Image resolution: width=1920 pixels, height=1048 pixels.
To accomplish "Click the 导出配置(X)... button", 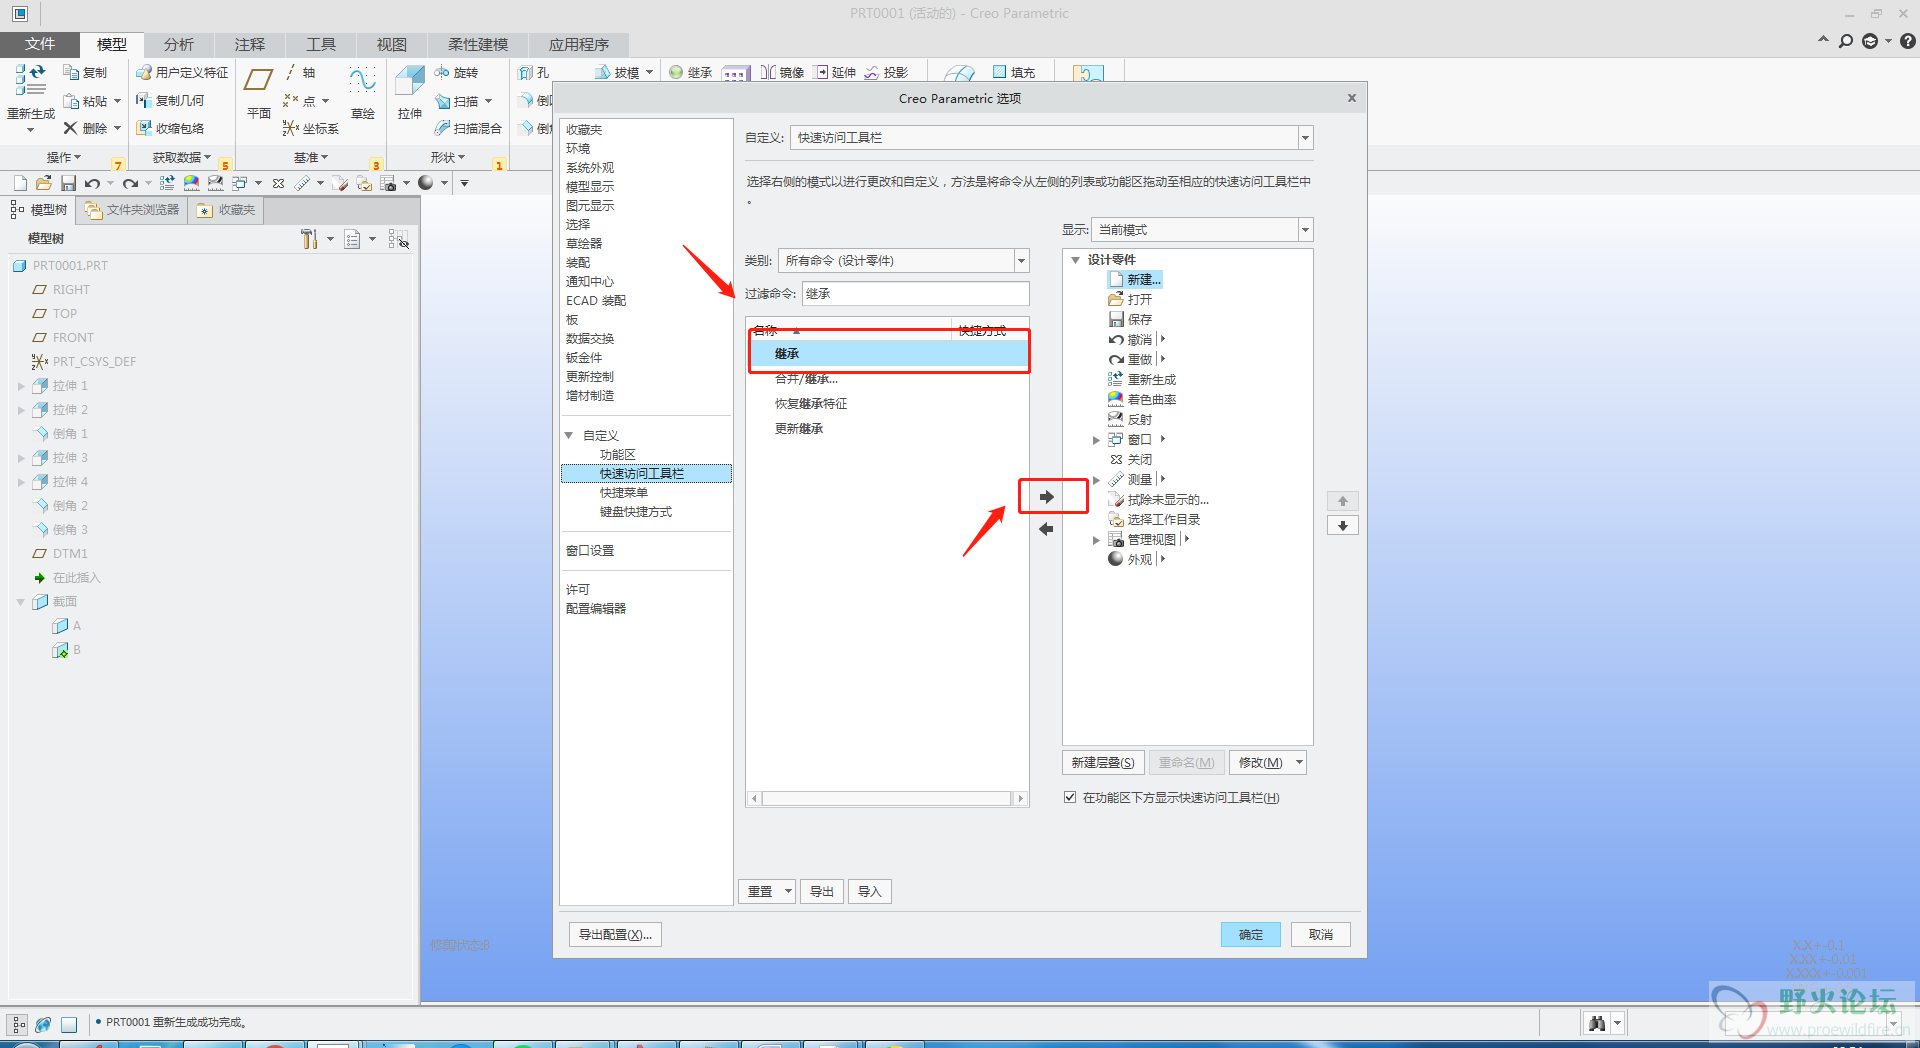I will tap(615, 934).
